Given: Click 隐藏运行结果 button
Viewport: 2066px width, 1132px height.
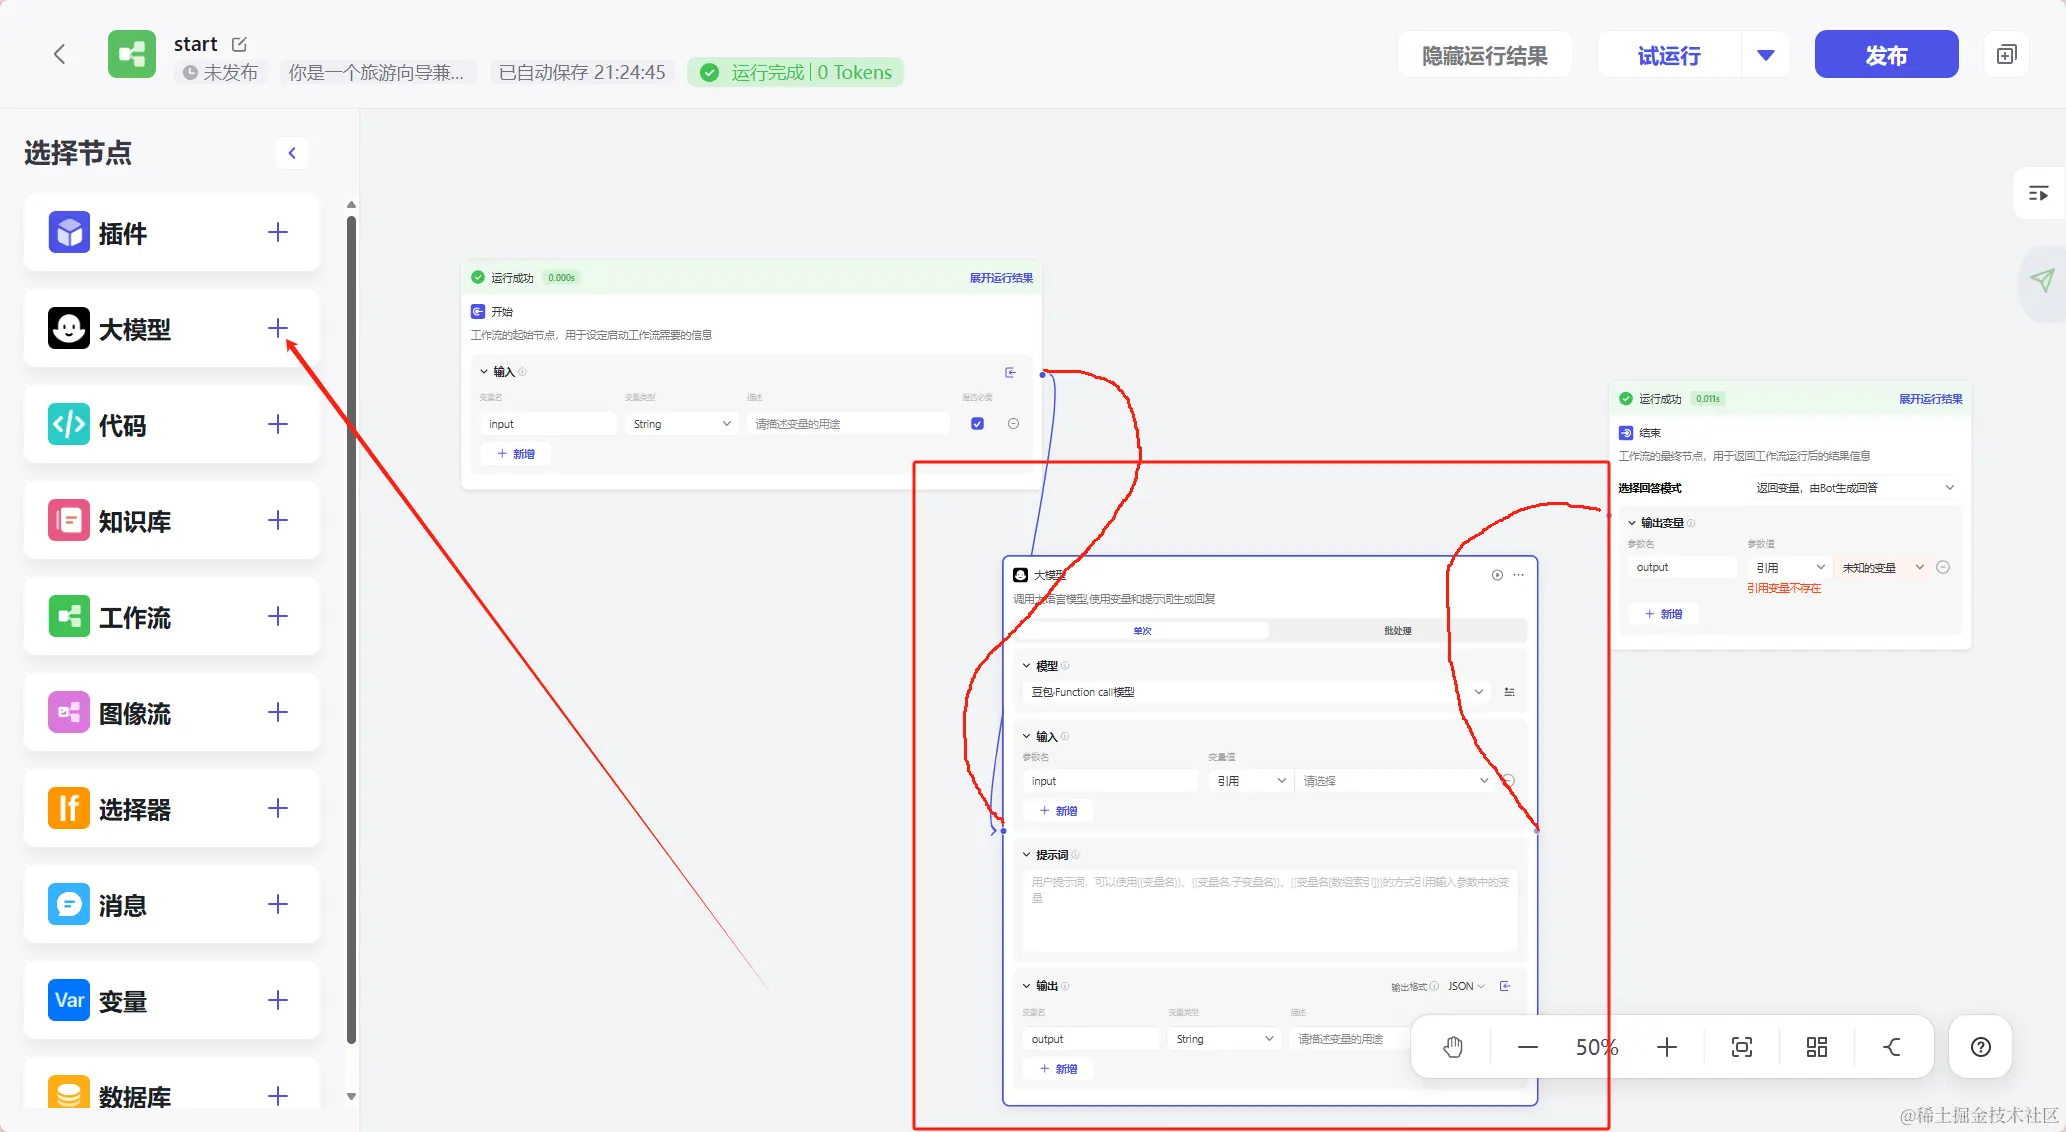Looking at the screenshot, I should (x=1484, y=55).
